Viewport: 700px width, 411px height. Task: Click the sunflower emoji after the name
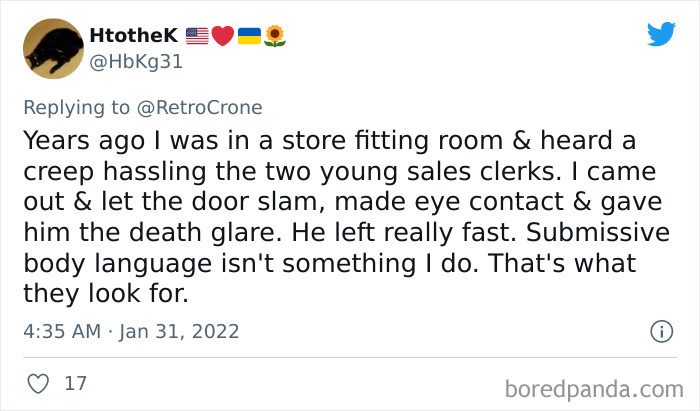coord(275,36)
